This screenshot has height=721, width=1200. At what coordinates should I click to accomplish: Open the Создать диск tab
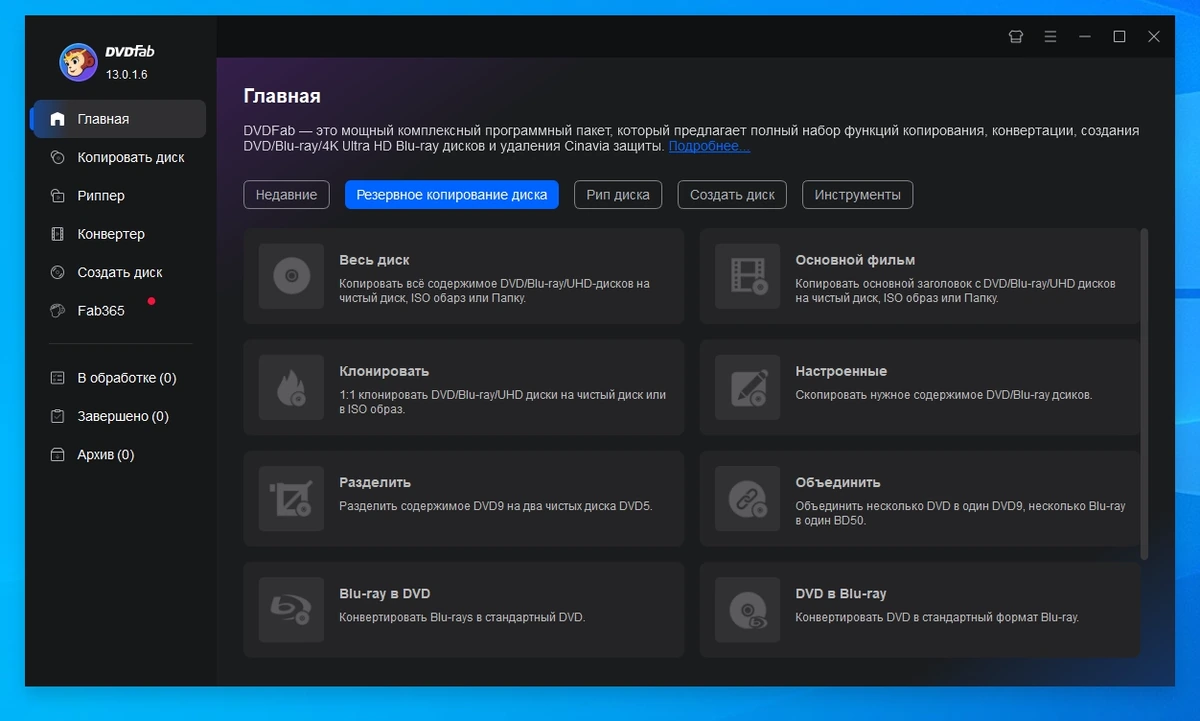click(733, 195)
